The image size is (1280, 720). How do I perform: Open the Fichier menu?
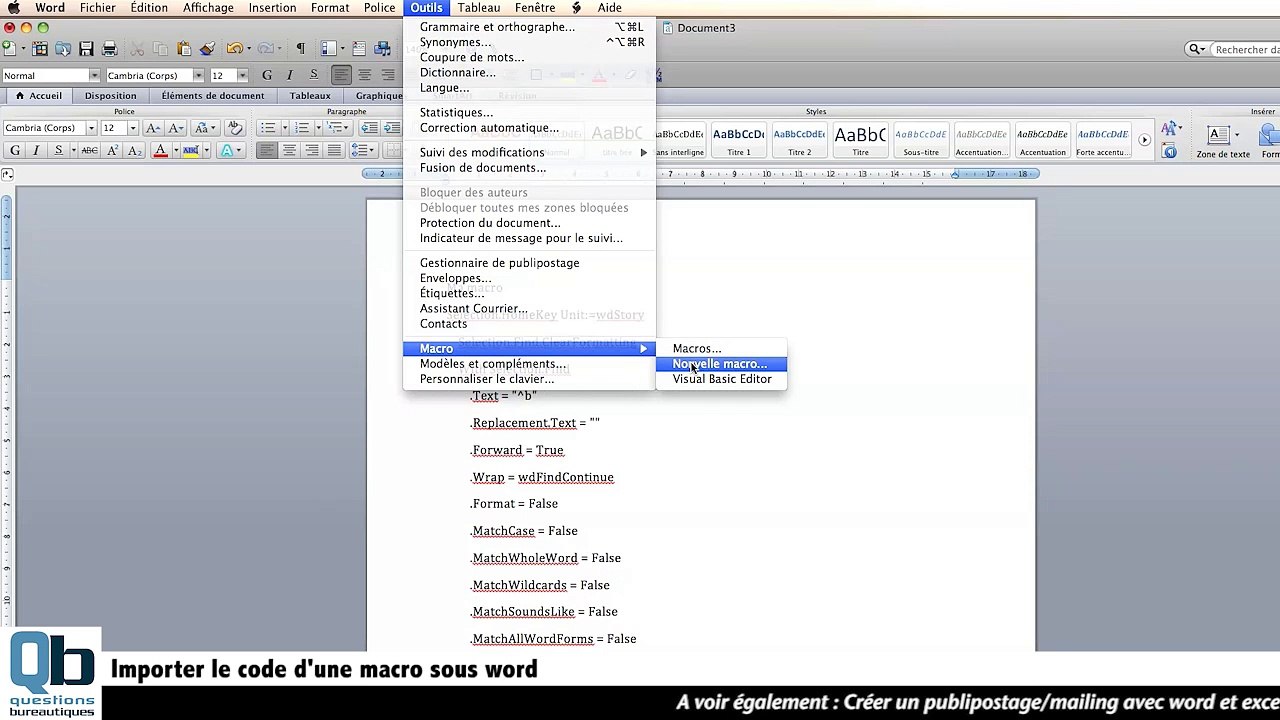pos(97,8)
